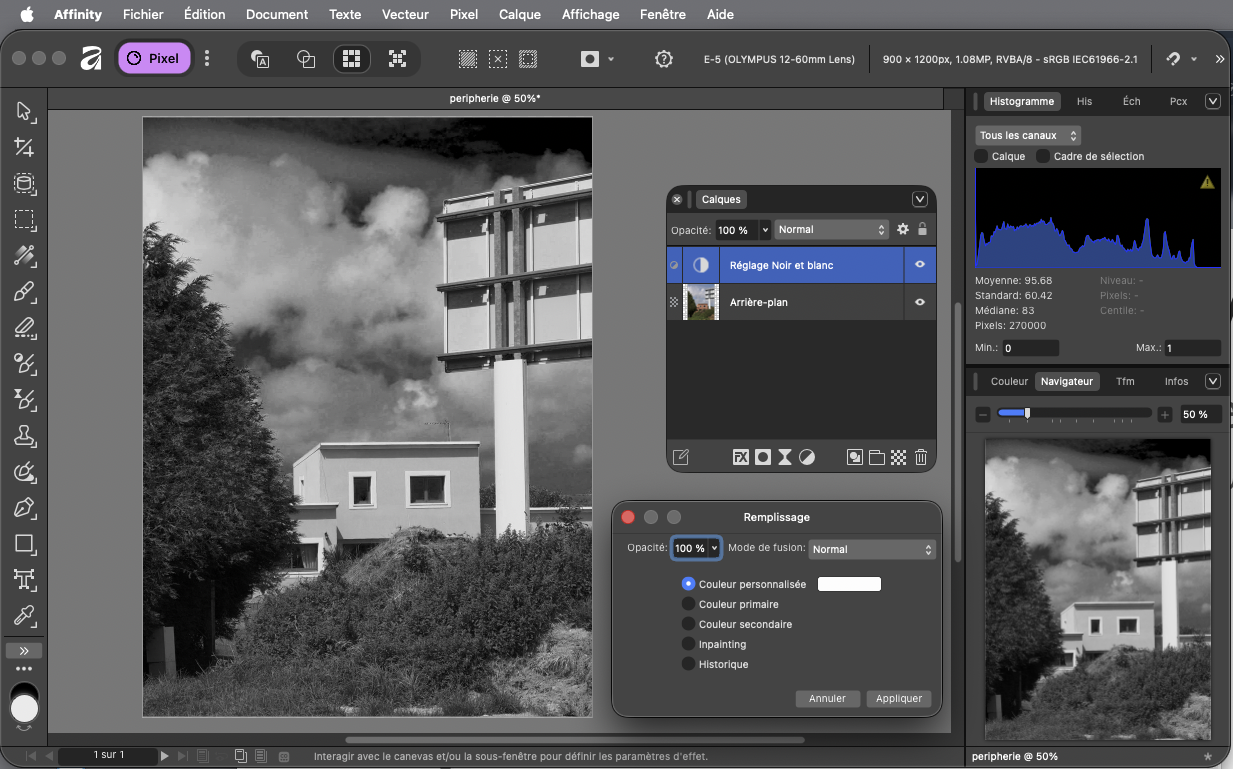The width and height of the screenshot is (1233, 769).
Task: Select the Pen tool
Action: [x=24, y=508]
